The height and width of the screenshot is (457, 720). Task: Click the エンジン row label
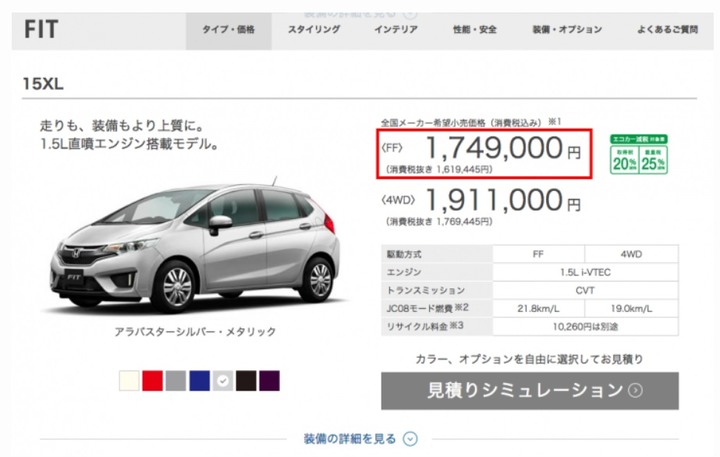coord(404,272)
